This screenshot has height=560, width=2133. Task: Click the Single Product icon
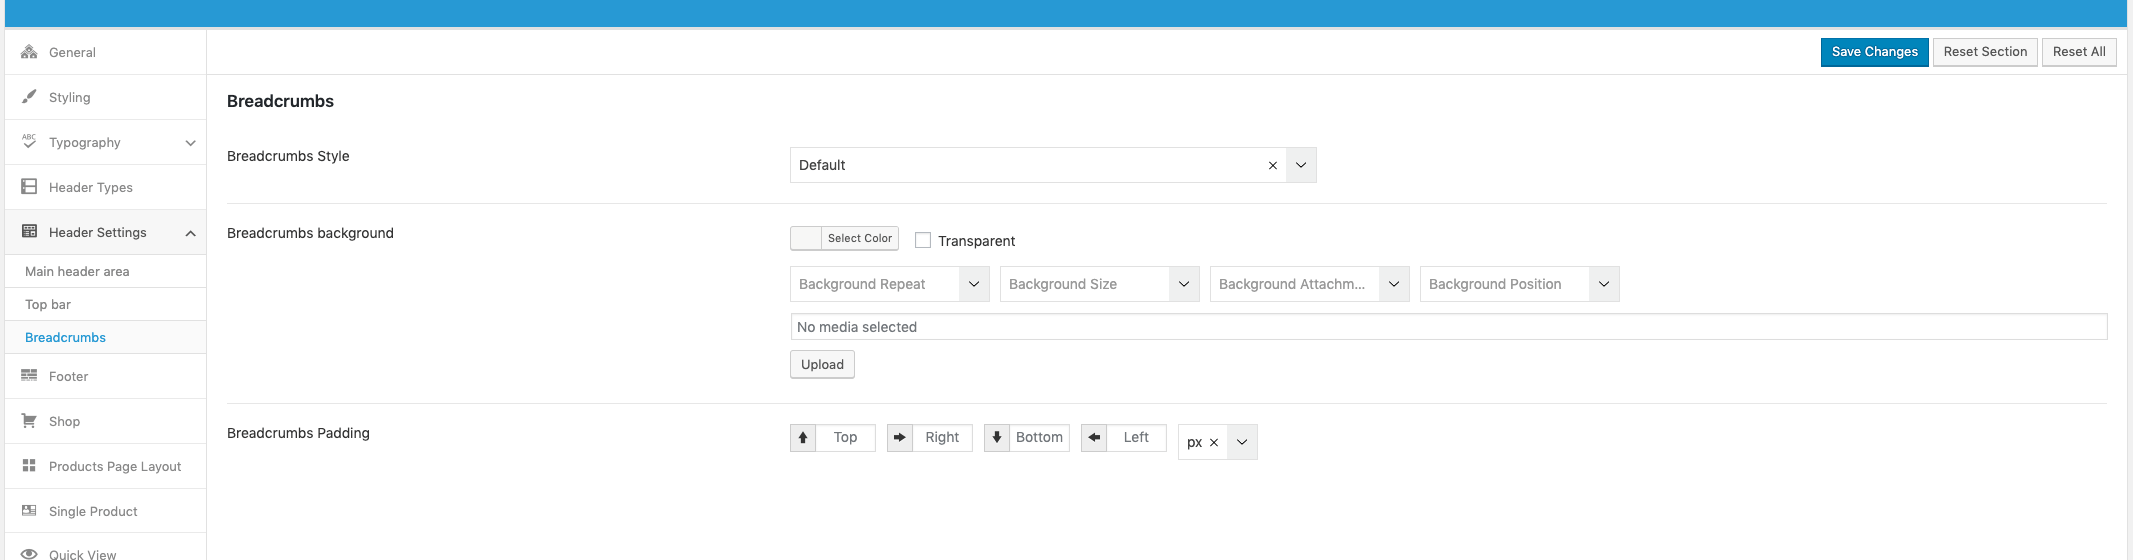point(29,511)
